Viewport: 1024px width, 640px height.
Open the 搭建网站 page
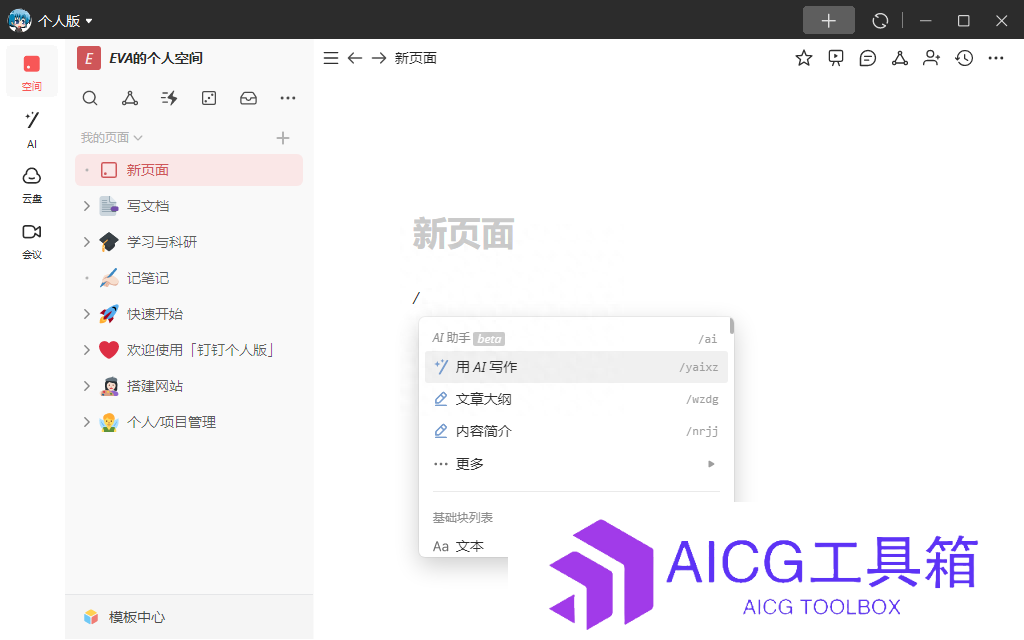[x=155, y=386]
